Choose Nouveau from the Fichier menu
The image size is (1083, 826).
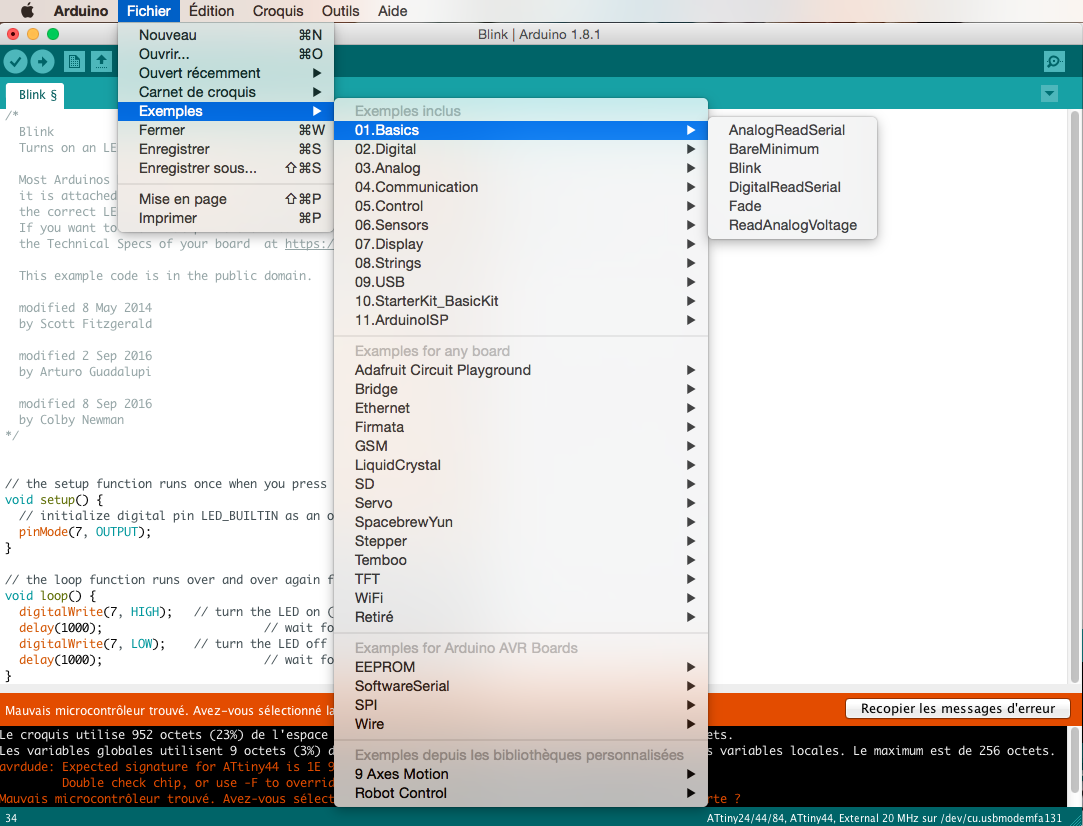point(226,35)
